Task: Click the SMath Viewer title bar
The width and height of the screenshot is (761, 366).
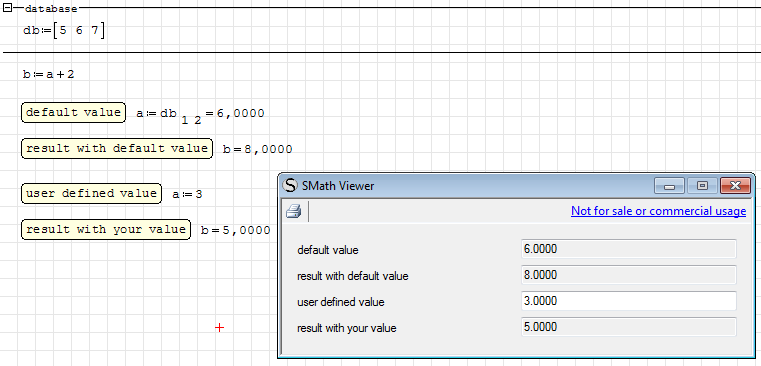Action: tap(466, 185)
